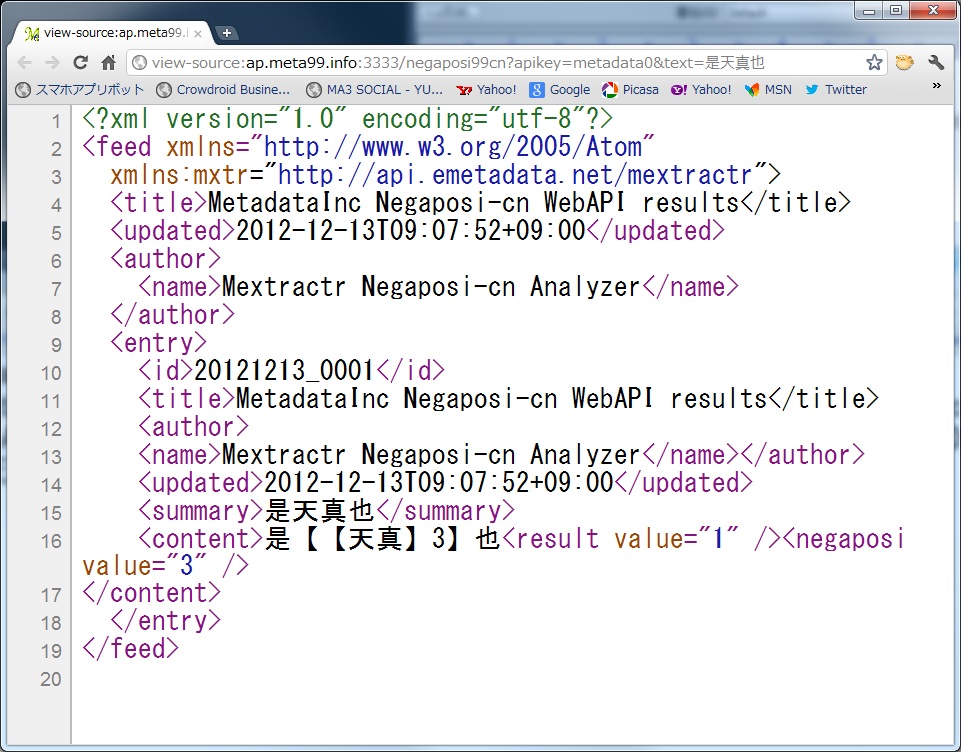Click updated timestamp on line 5

[411, 231]
